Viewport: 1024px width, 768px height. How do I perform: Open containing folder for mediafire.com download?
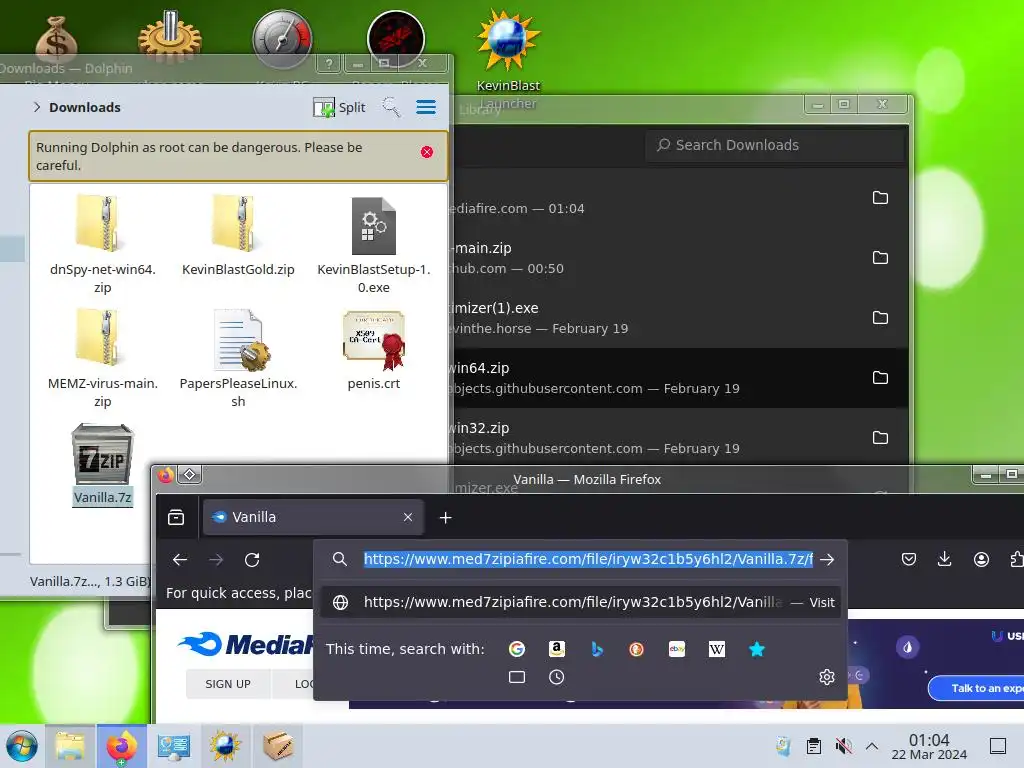click(x=880, y=198)
